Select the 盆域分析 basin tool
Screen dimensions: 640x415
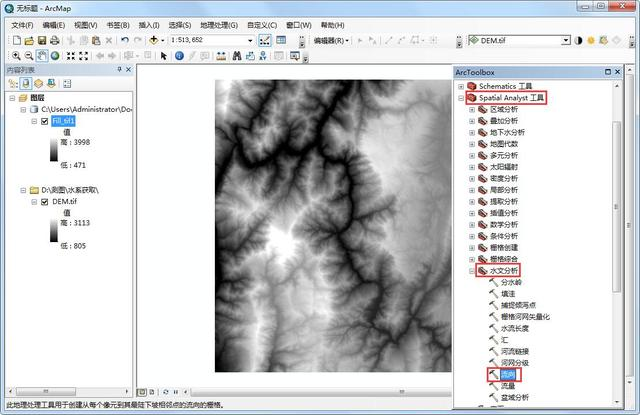click(515, 397)
